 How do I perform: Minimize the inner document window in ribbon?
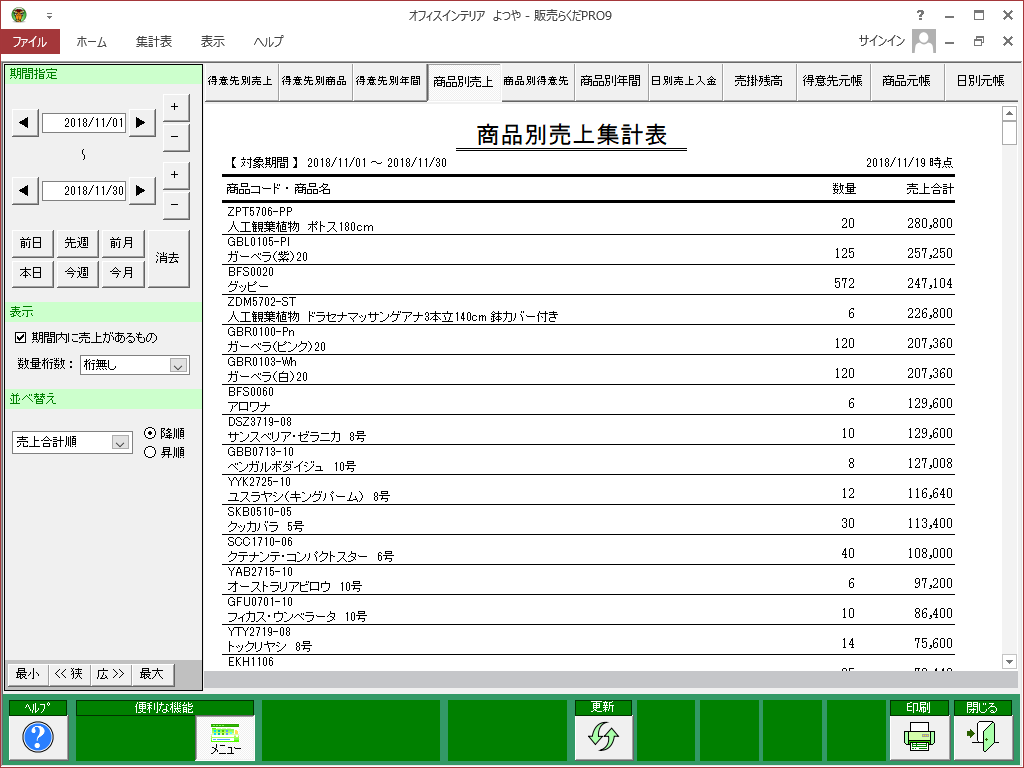pos(950,42)
